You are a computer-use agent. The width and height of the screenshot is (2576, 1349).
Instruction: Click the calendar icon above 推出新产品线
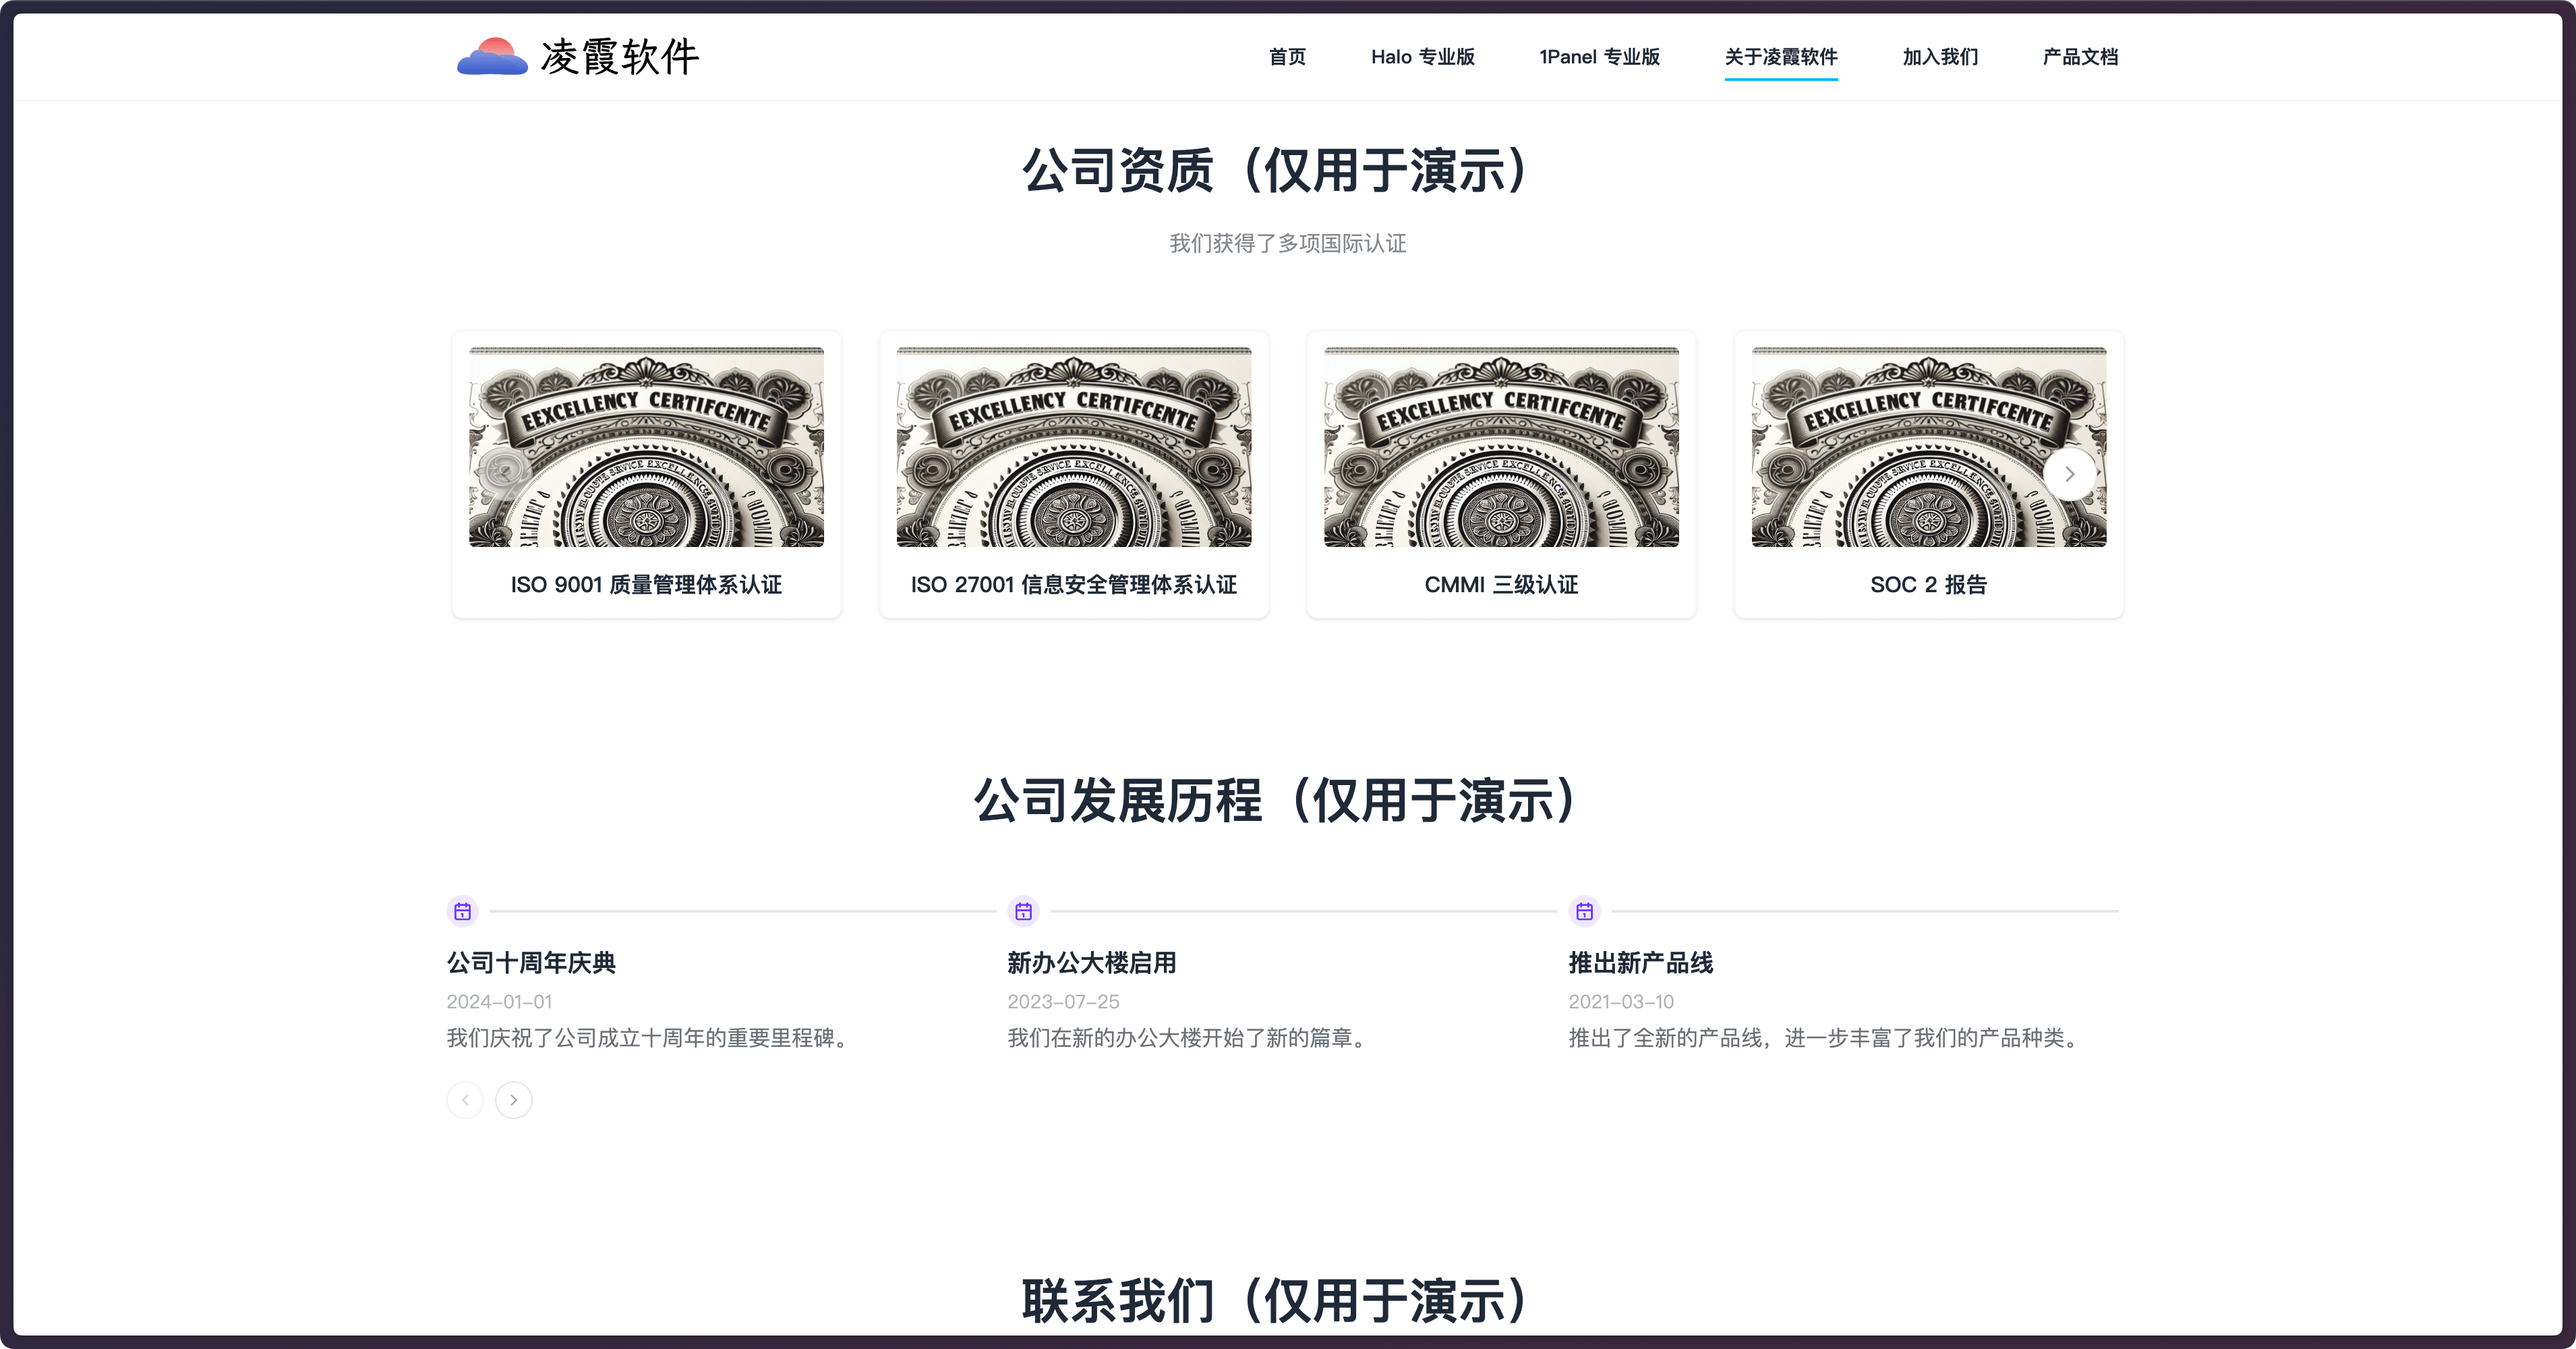pyautogui.click(x=1584, y=911)
